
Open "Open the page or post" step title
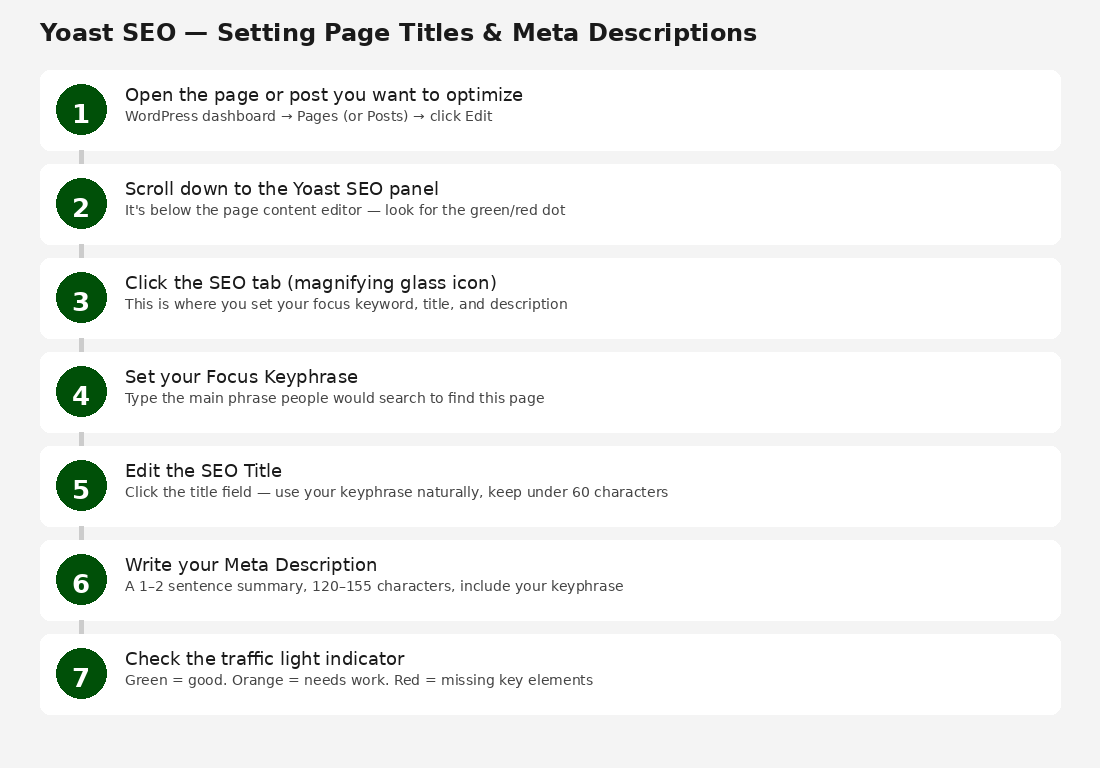[x=323, y=95]
